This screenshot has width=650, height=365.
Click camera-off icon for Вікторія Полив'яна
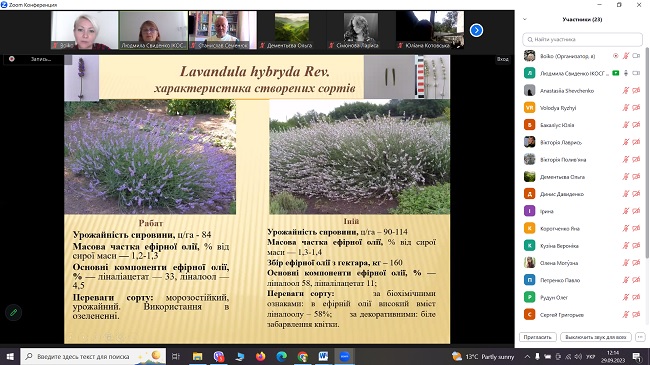[636, 159]
